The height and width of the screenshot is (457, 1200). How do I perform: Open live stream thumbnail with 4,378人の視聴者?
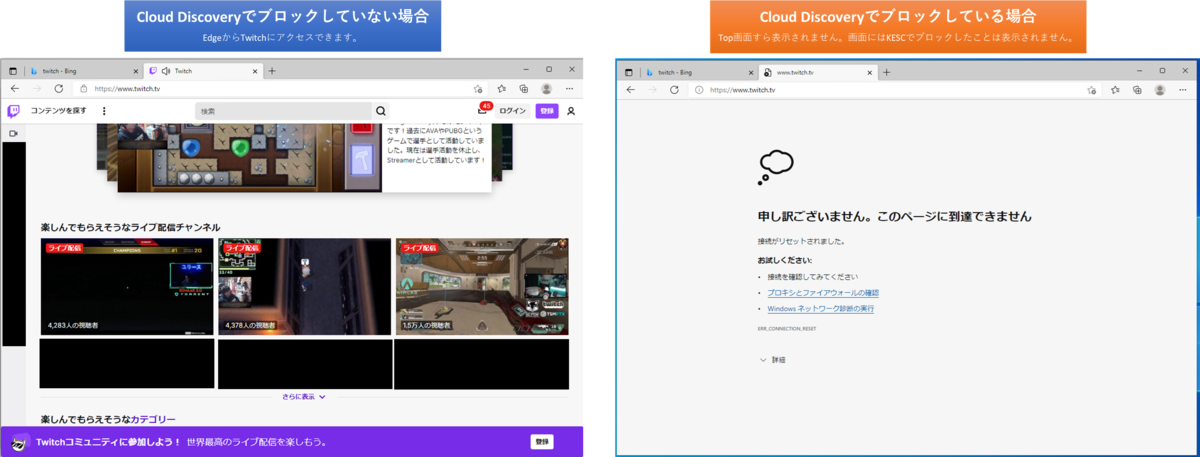coord(304,287)
